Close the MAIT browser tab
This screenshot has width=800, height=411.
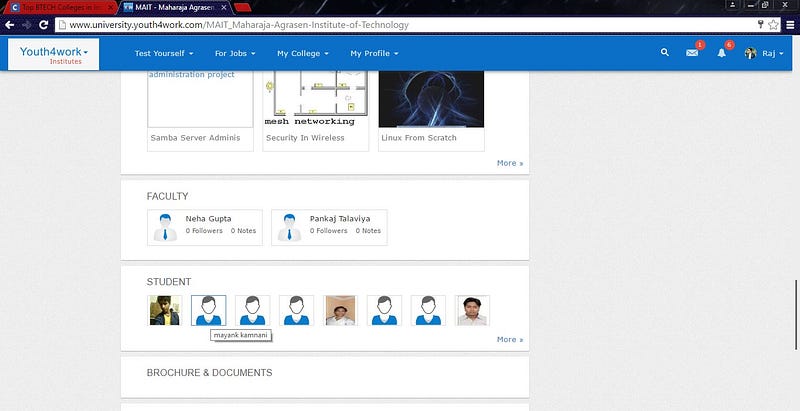[223, 8]
